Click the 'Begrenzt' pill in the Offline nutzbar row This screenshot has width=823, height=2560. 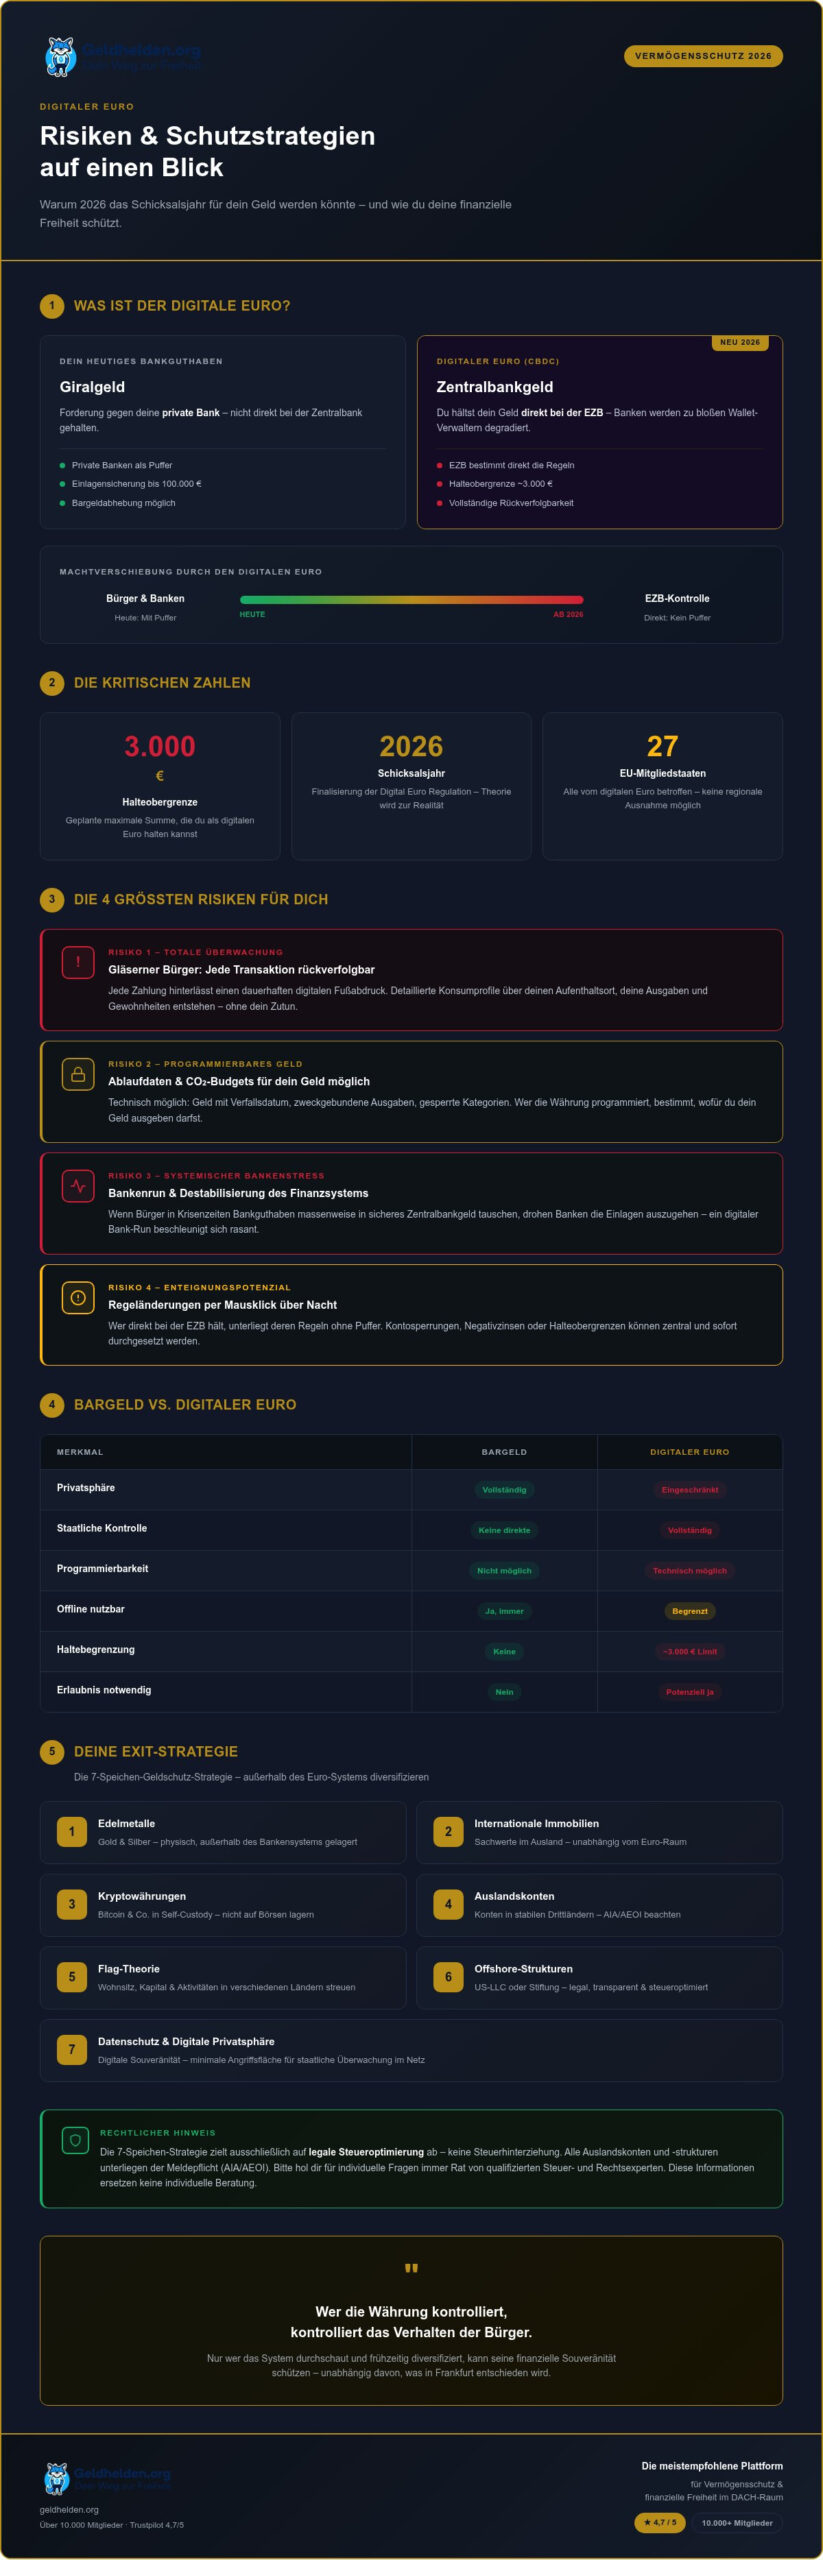pyautogui.click(x=690, y=1611)
